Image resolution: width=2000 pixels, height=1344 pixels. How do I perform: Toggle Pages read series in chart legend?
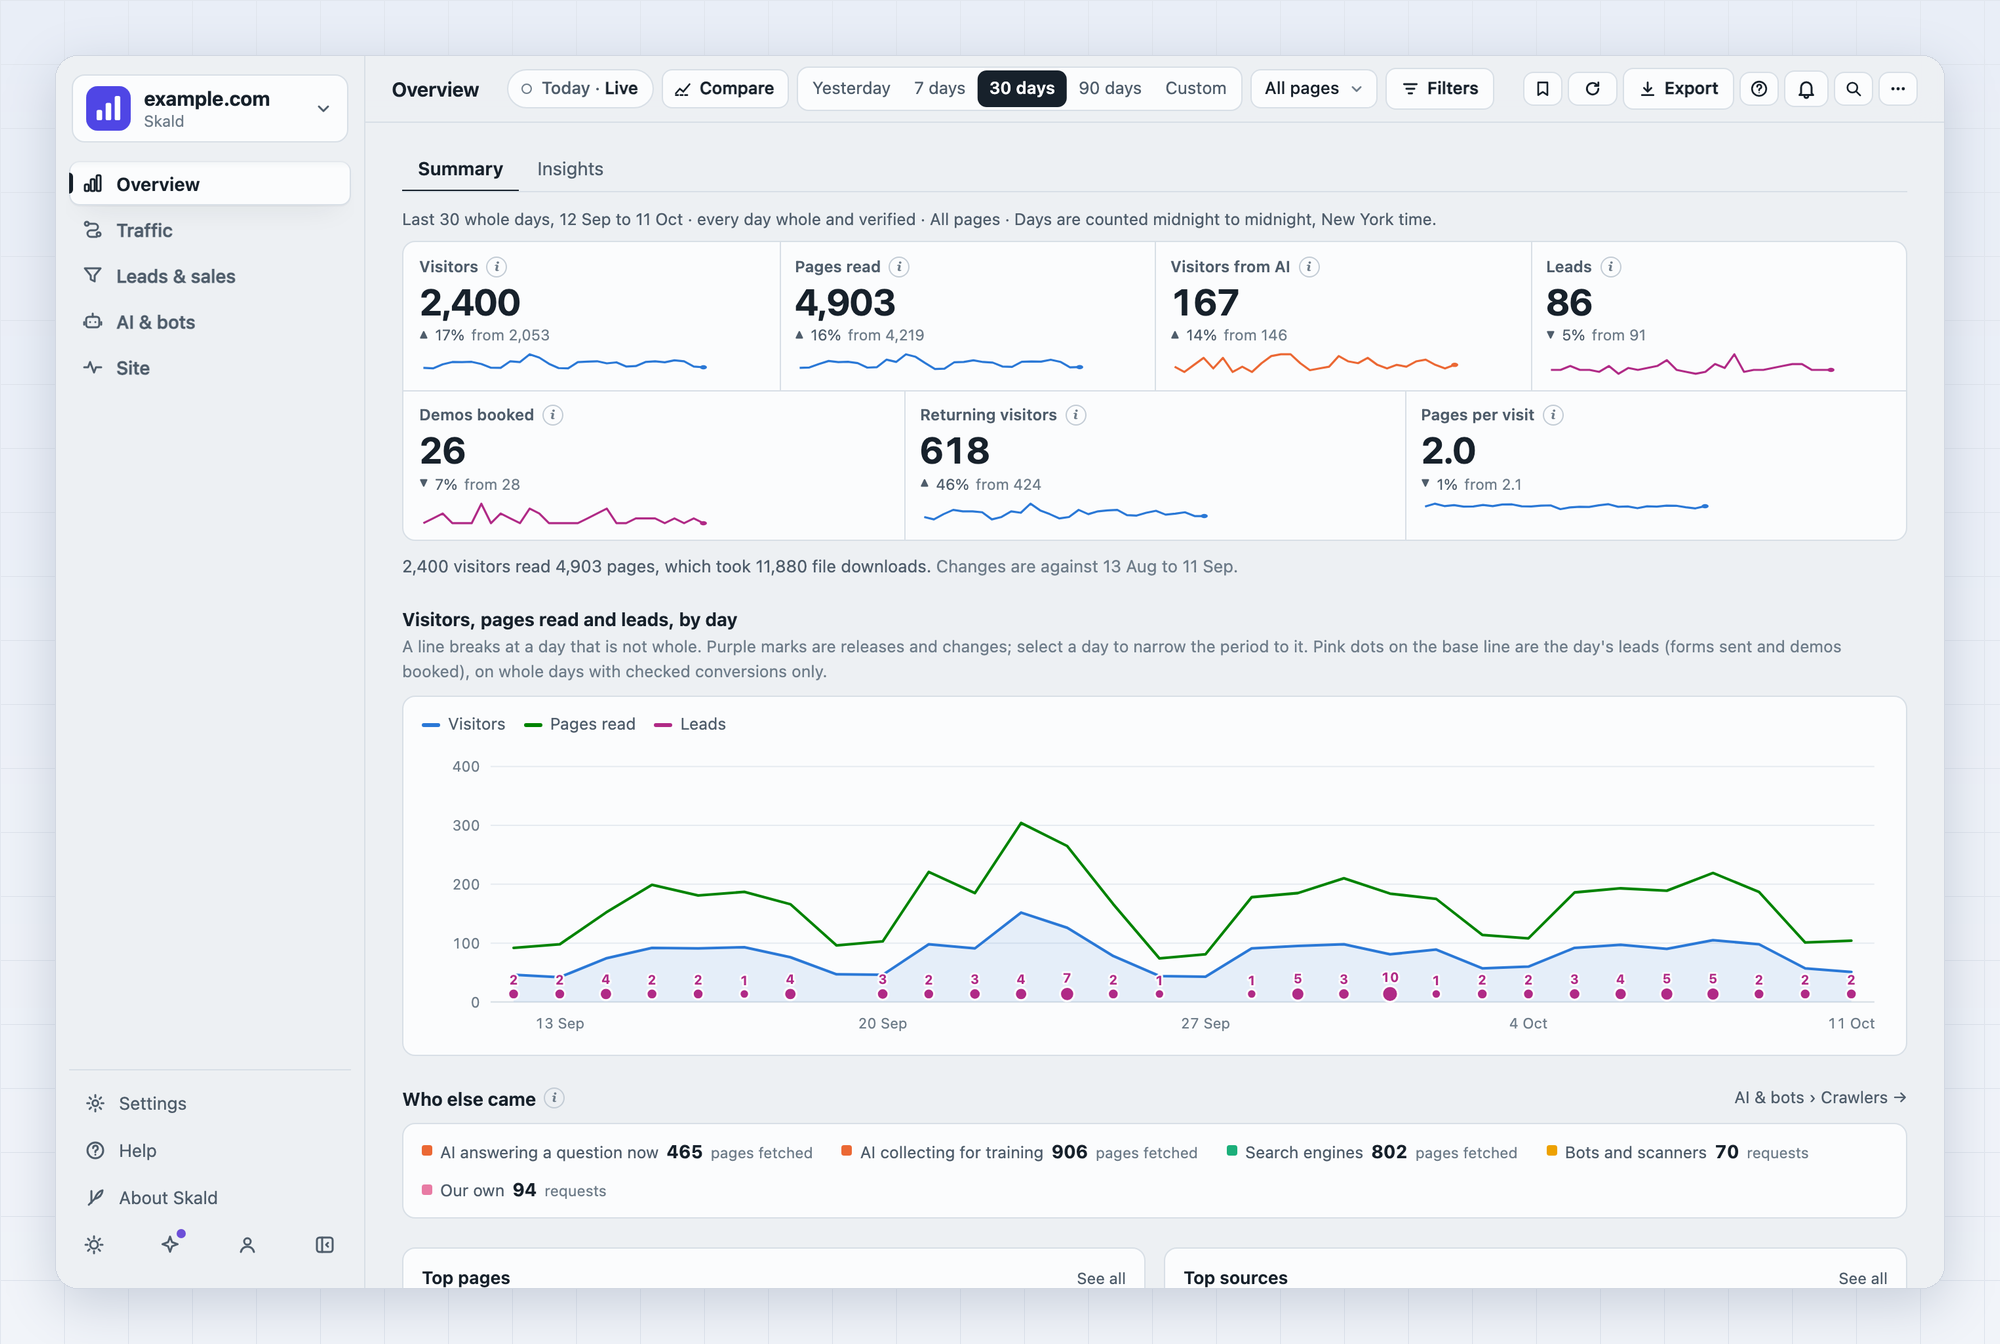click(580, 724)
